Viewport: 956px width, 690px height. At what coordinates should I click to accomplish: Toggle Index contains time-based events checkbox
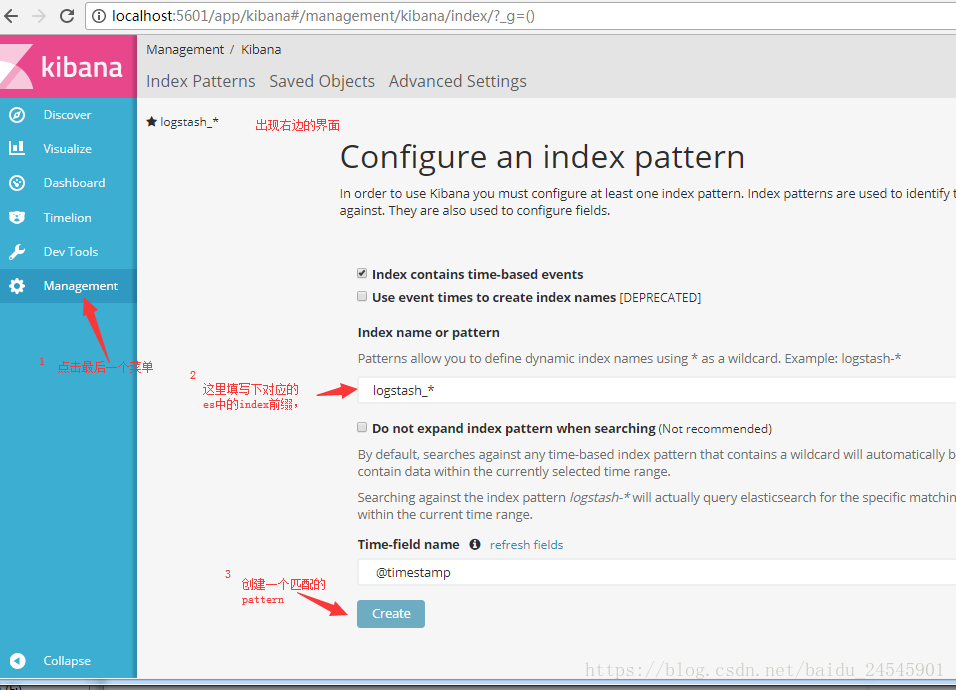[362, 273]
